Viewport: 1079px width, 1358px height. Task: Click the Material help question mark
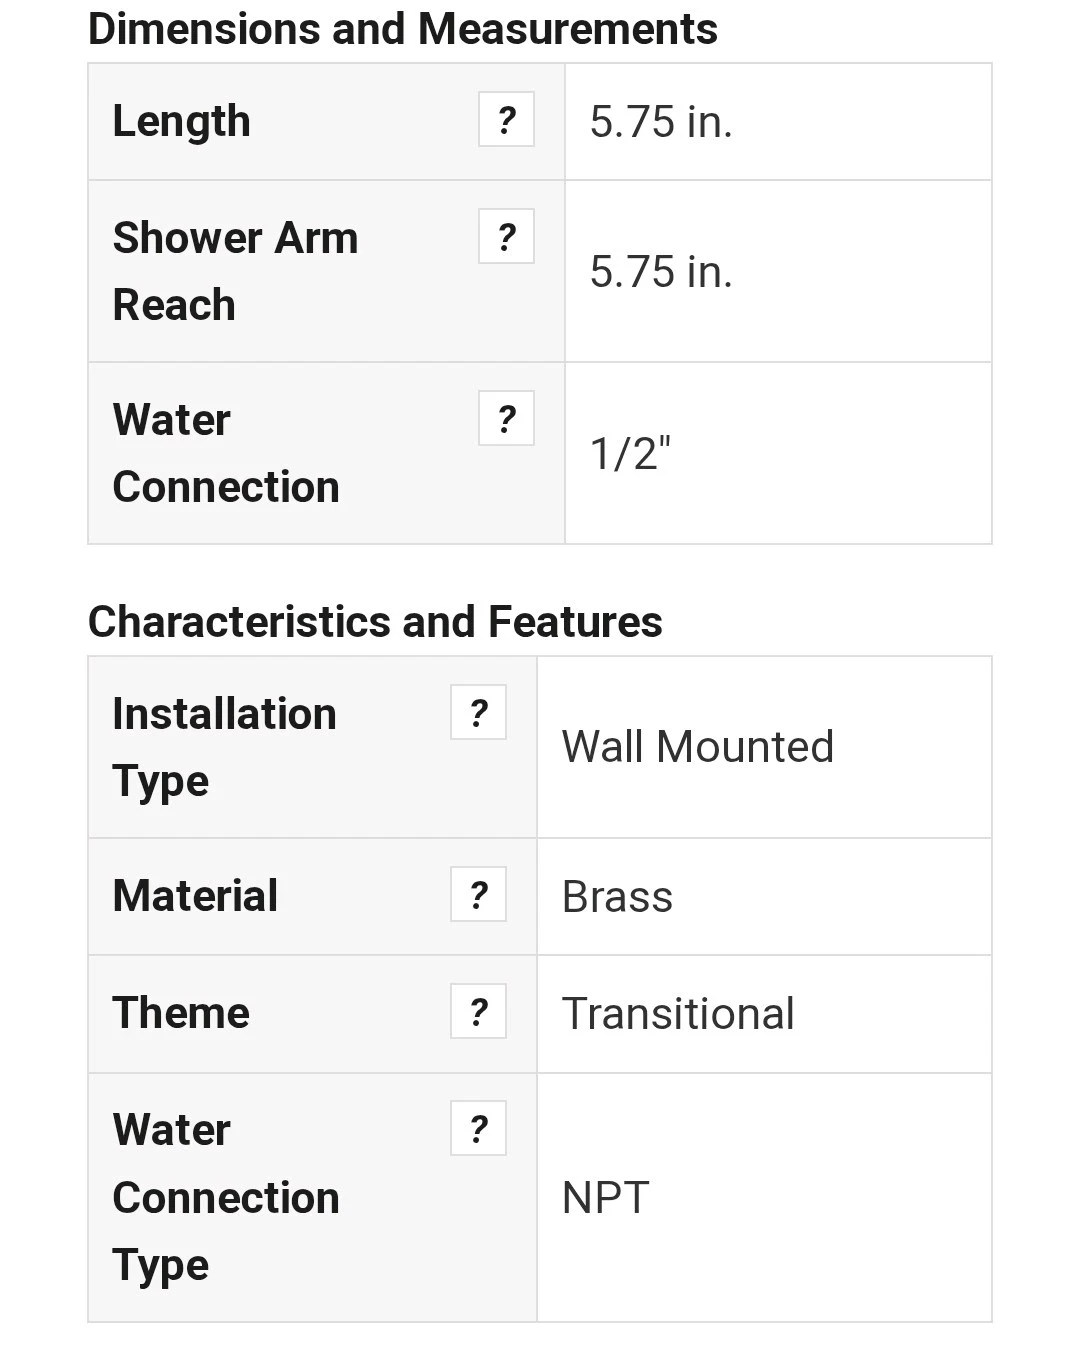click(x=478, y=895)
